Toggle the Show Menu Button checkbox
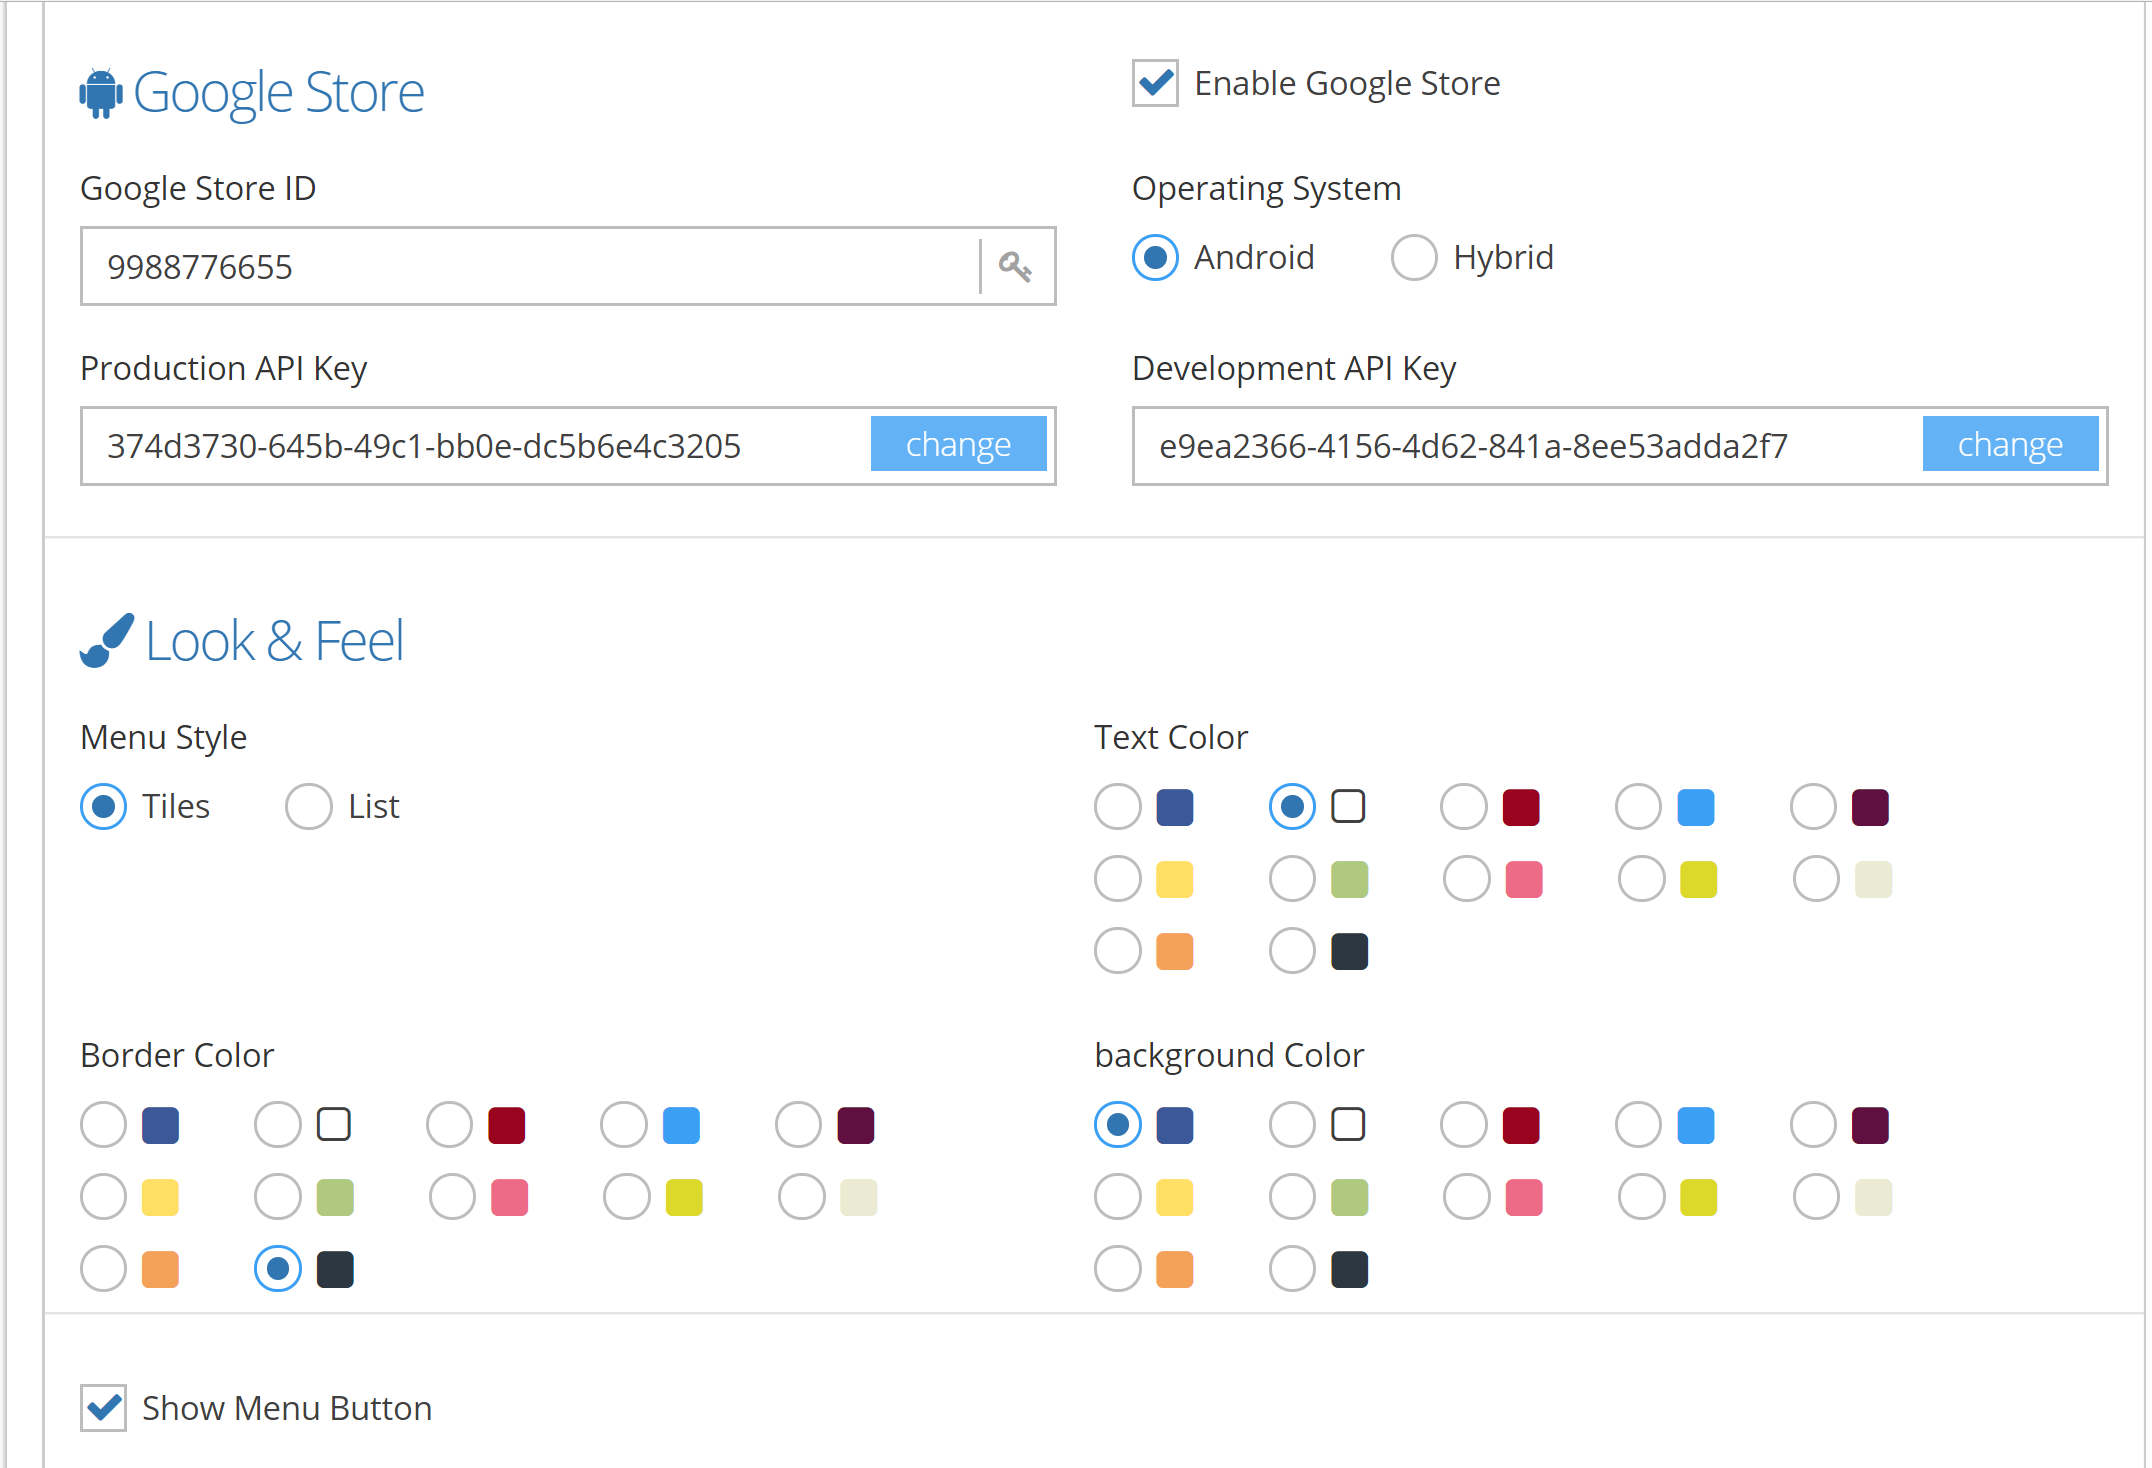Screen dimensions: 2152x1468 point(103,1408)
